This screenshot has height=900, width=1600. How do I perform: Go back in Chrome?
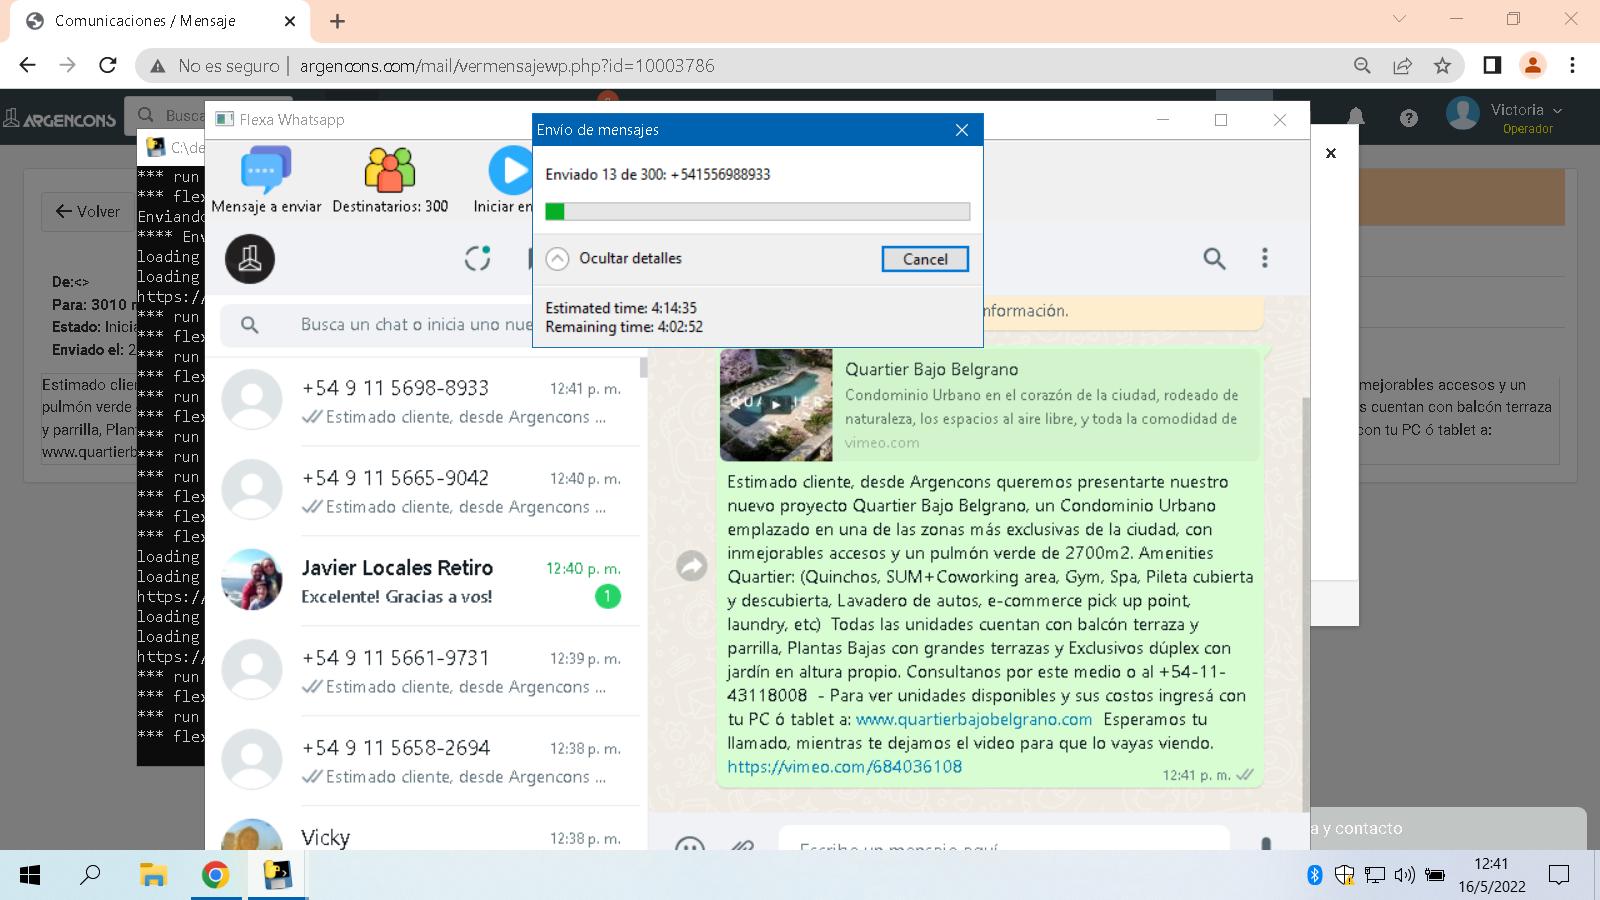point(27,65)
